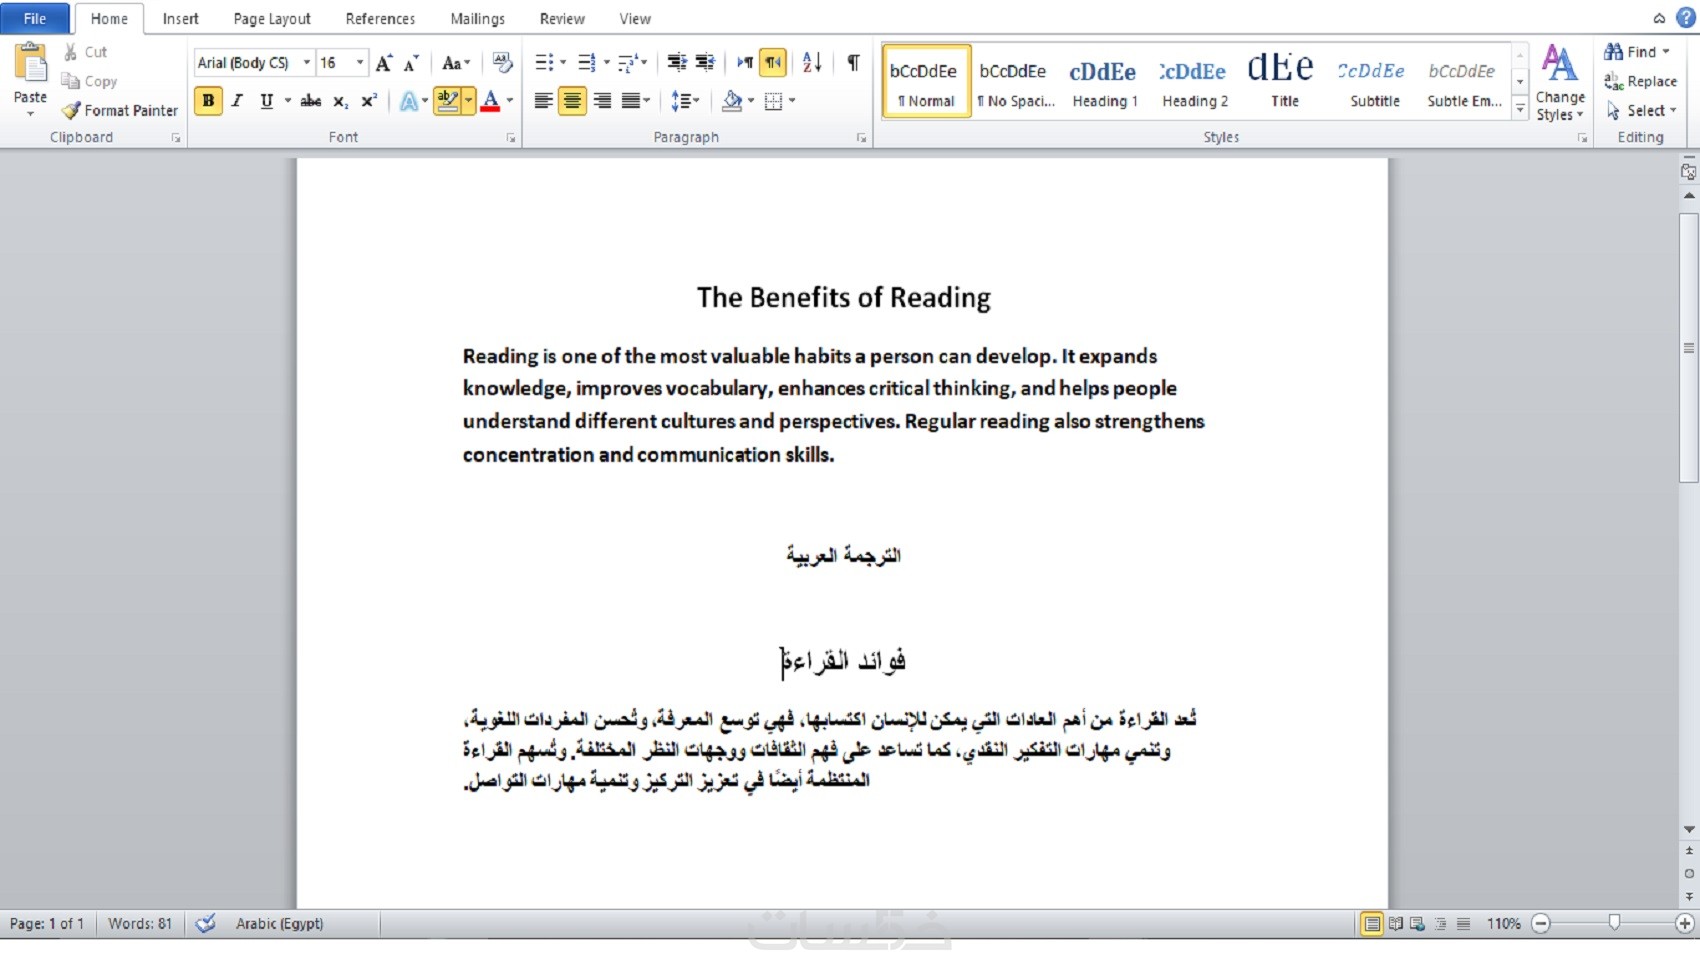Click the Increase Indent icon
Screen dimensions: 1700x970
click(x=705, y=63)
